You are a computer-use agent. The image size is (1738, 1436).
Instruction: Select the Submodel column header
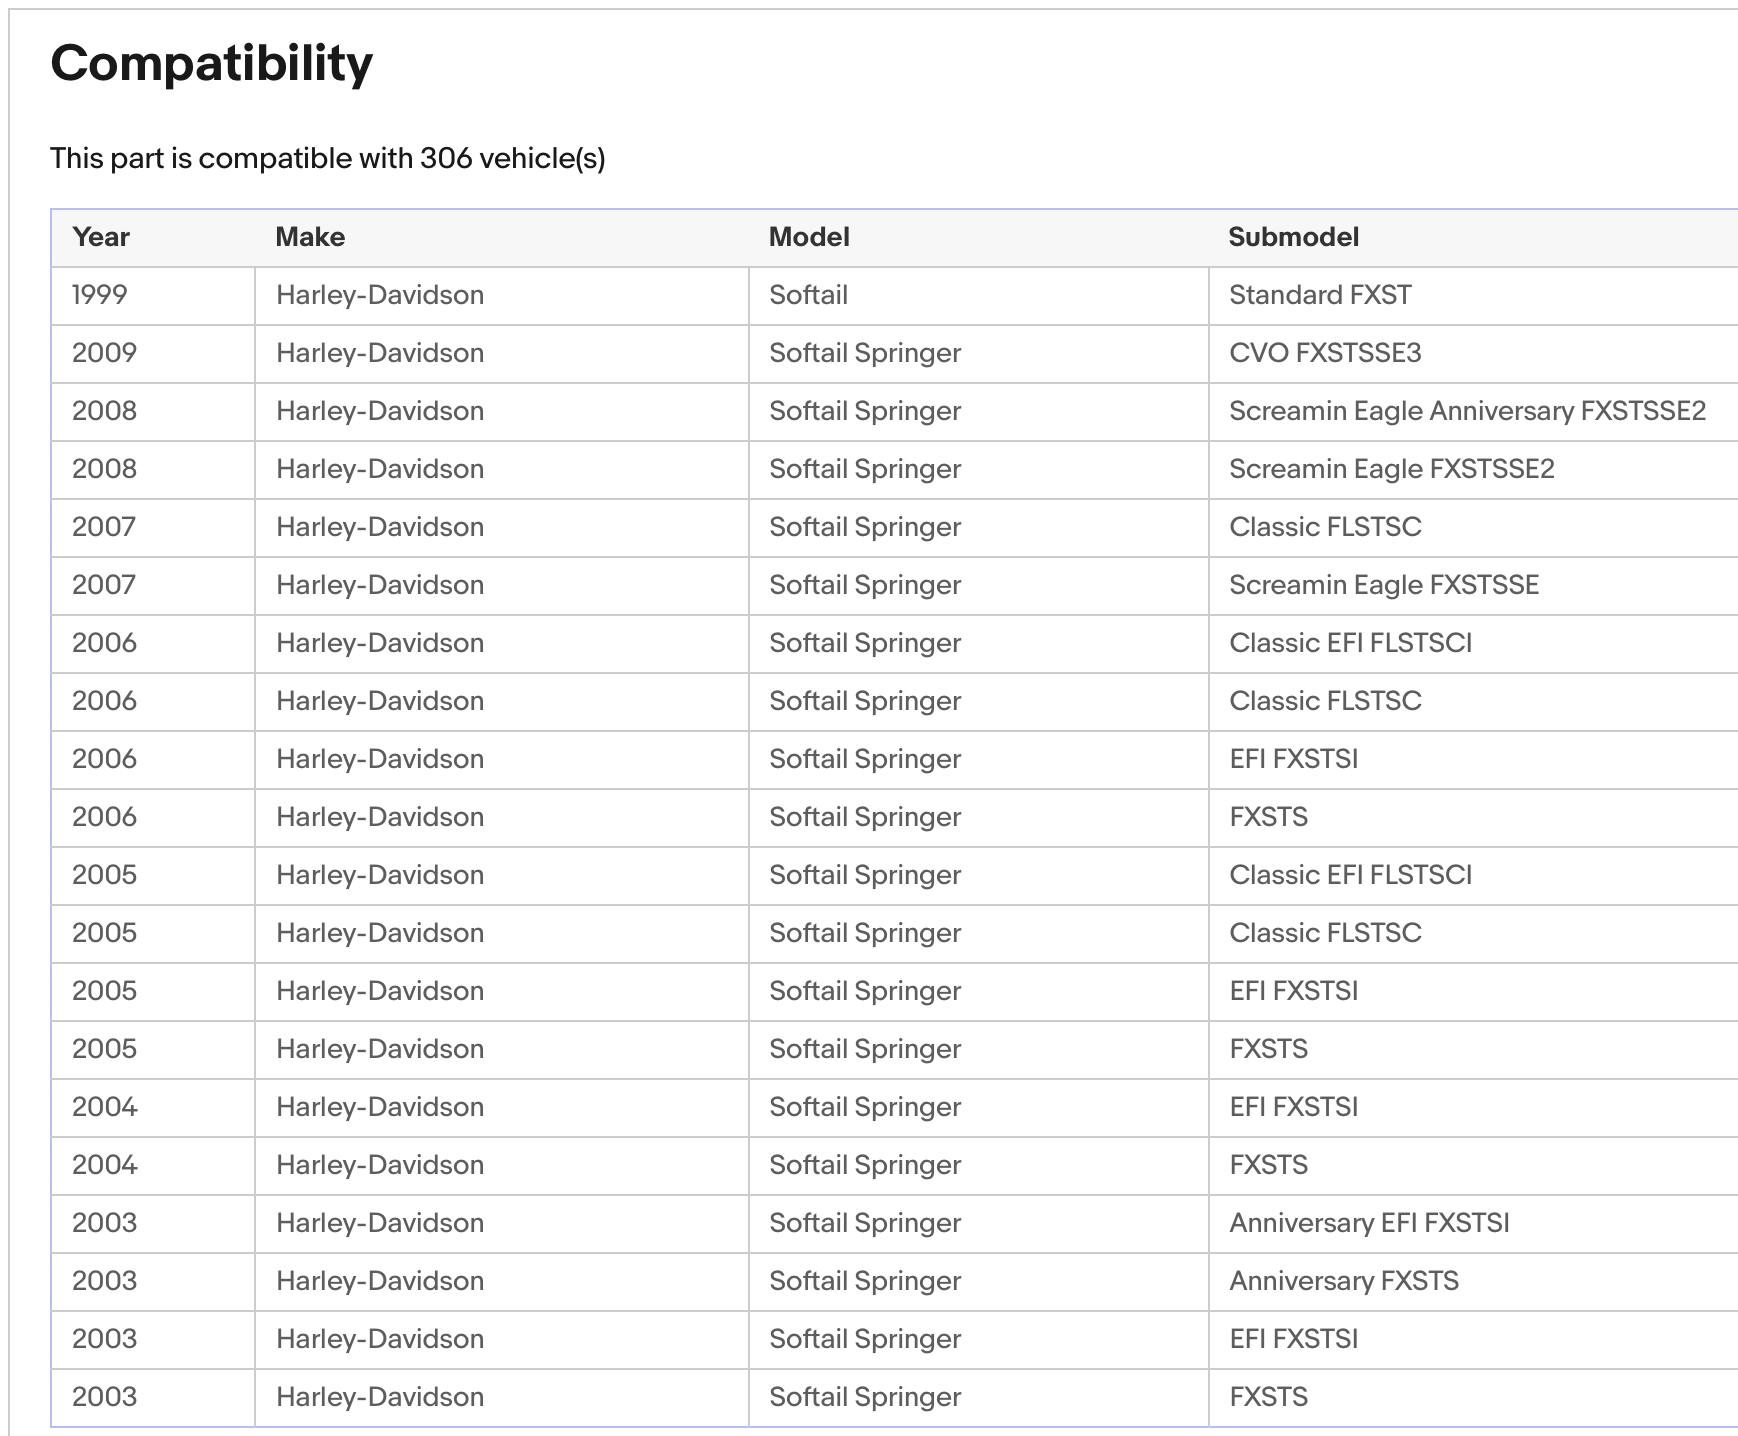[x=1293, y=237]
